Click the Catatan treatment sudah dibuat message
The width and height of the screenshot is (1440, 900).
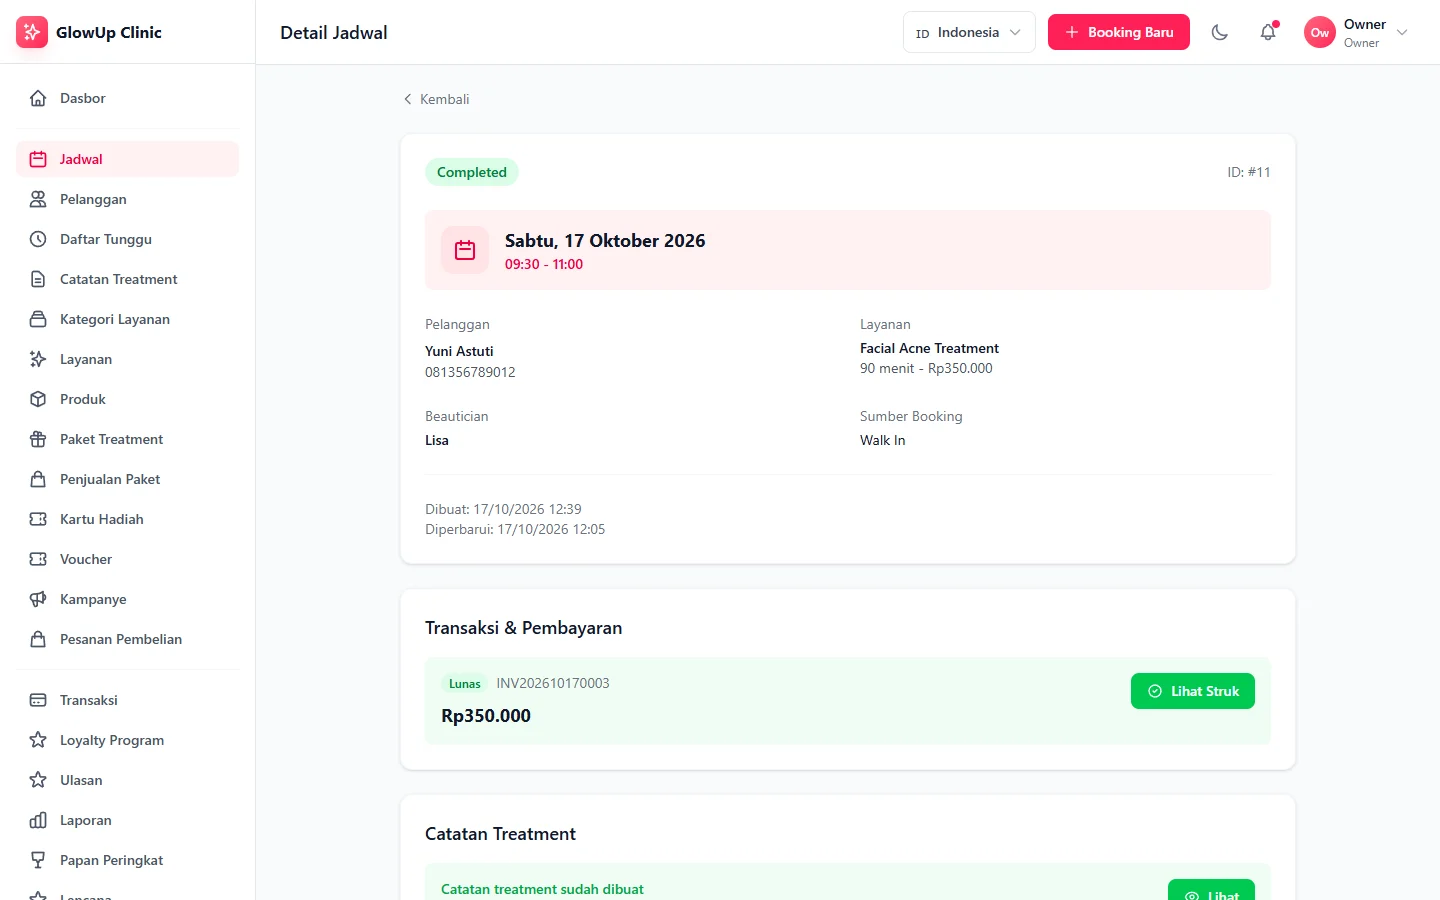tap(542, 889)
